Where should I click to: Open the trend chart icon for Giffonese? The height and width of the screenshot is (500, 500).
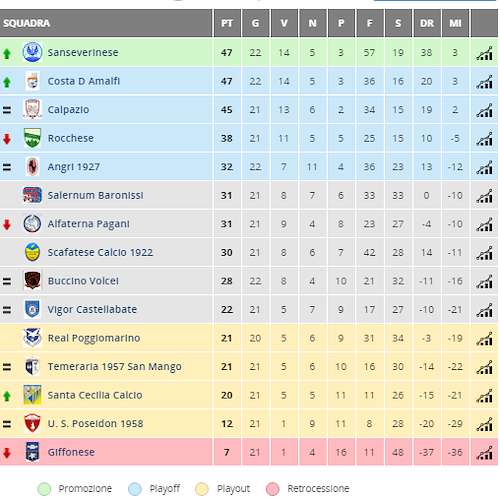click(484, 453)
